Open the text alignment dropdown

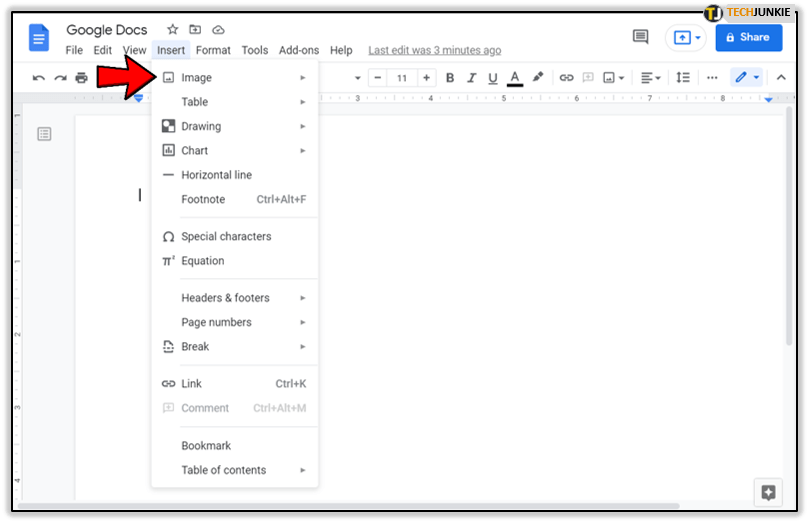point(651,78)
